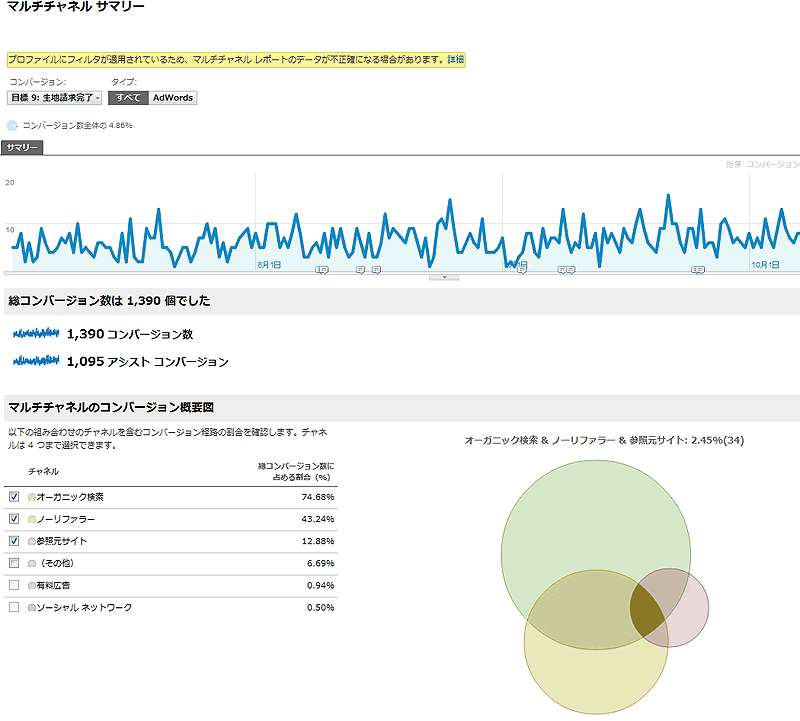Click the pink dot beside 参照元サイト
The image size is (800, 721).
(x=32, y=541)
